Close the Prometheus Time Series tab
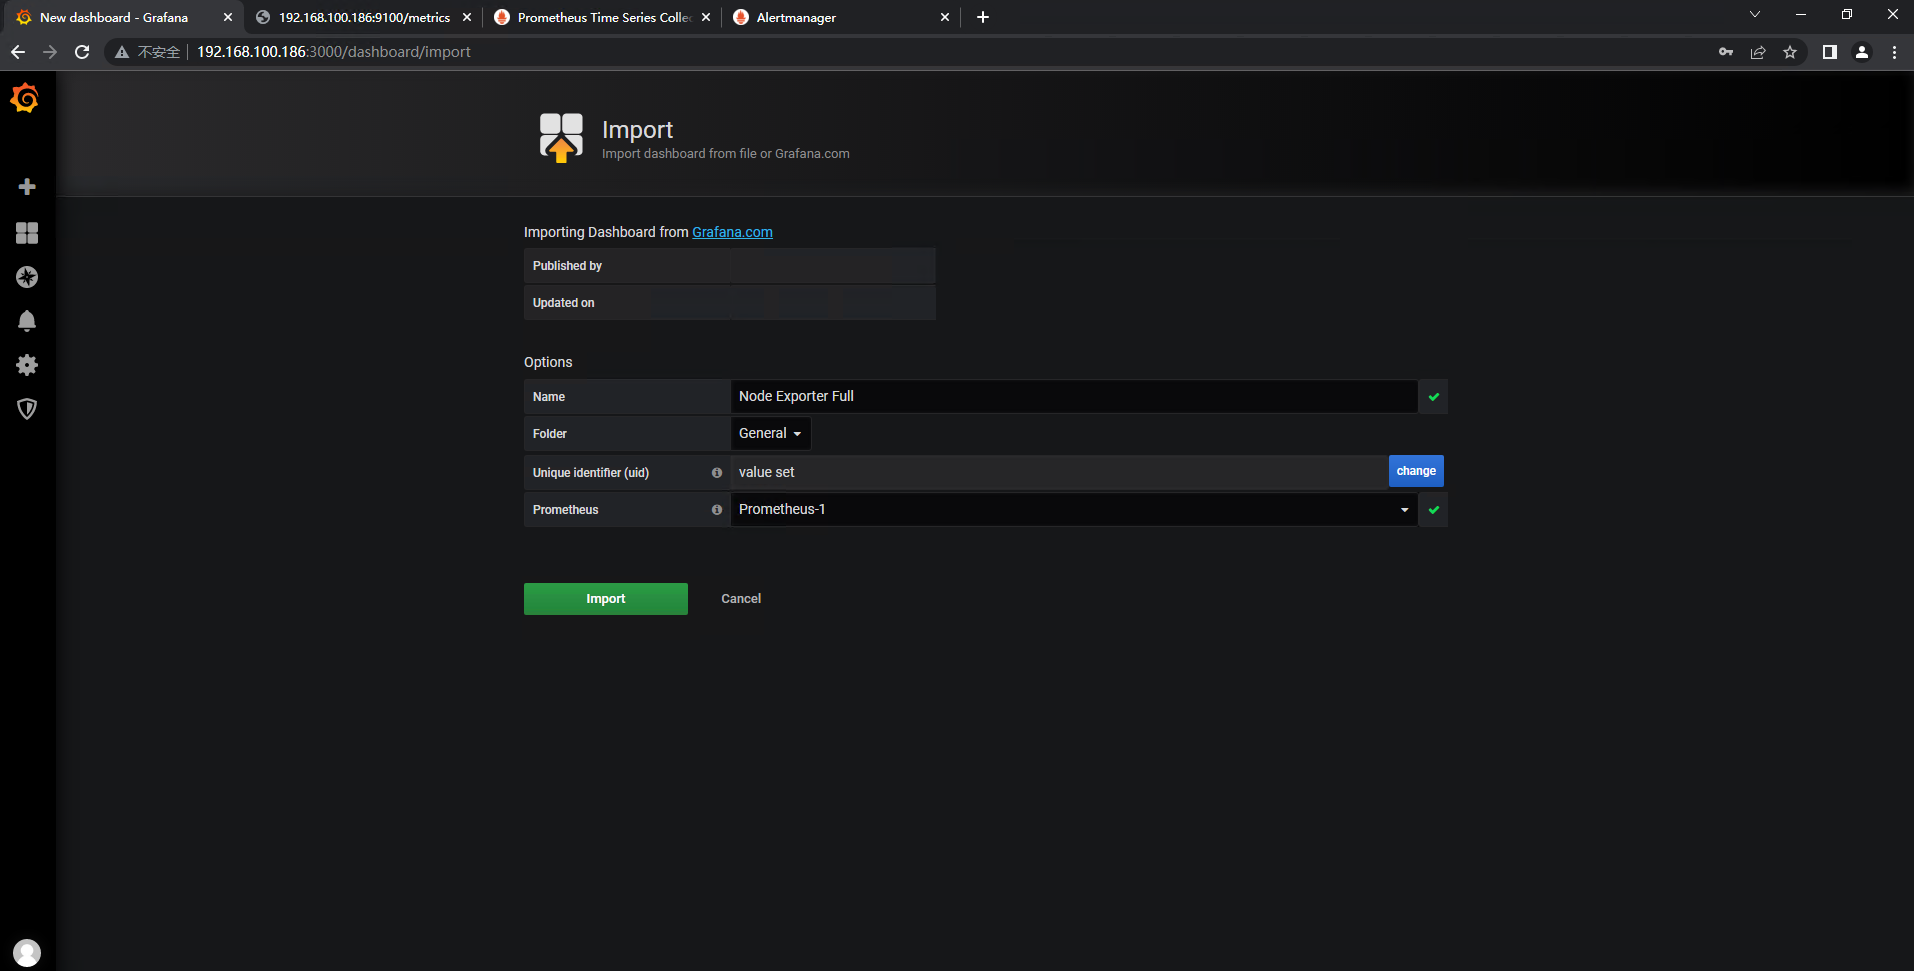This screenshot has height=971, width=1914. (x=706, y=17)
